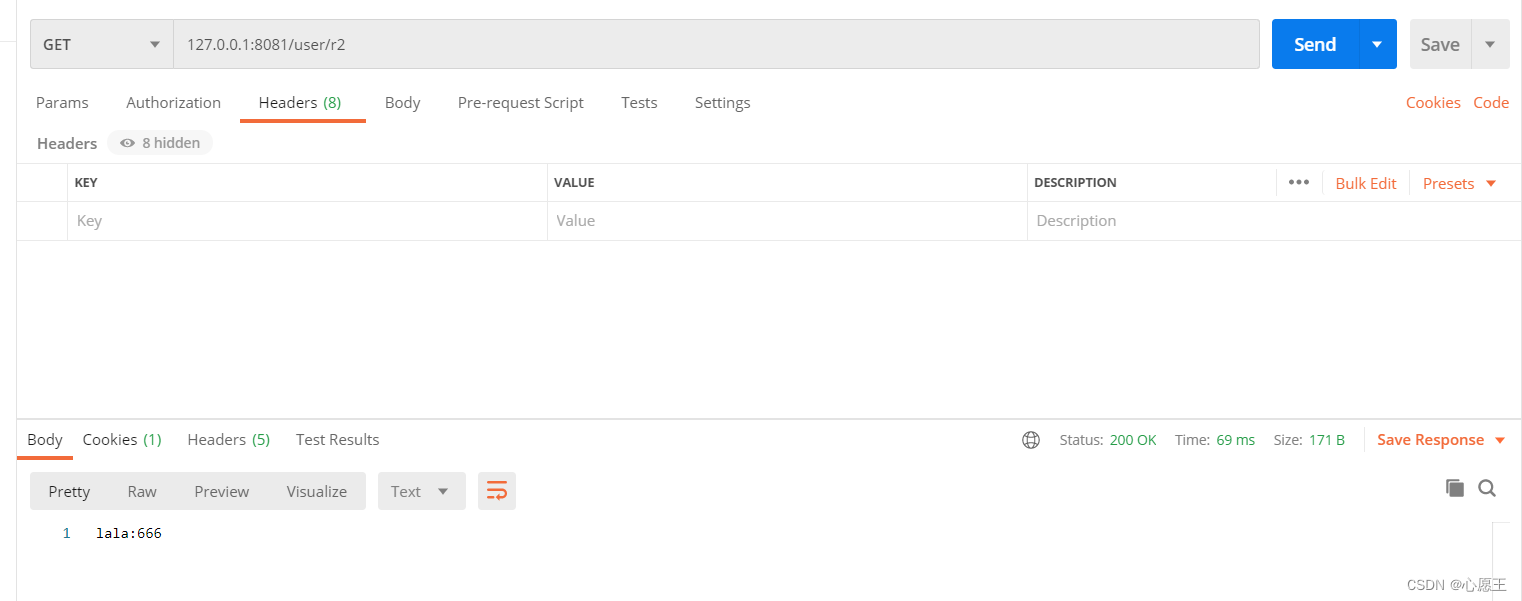Viewport: 1522px width, 601px height.
Task: Click the response text lala:666
Action: pyautogui.click(x=129, y=533)
